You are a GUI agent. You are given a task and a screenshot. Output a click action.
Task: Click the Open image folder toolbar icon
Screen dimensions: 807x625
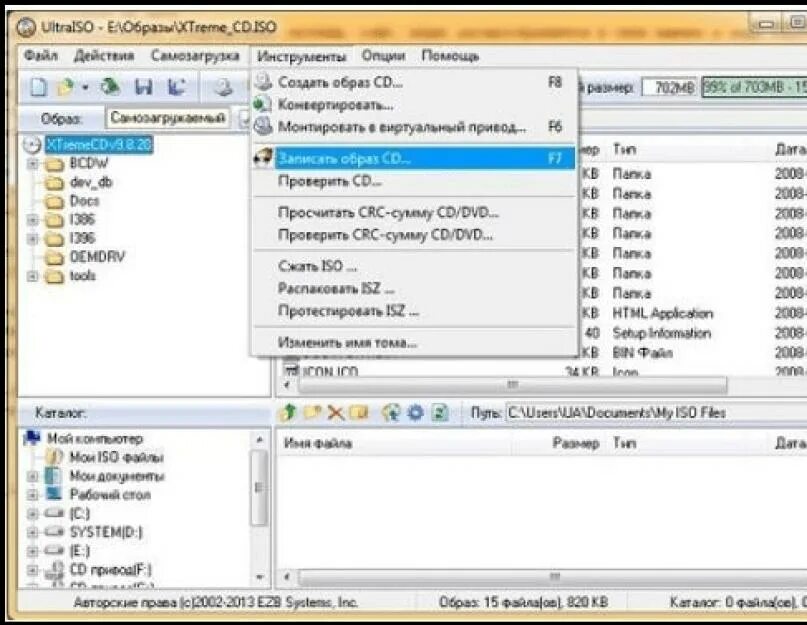tap(65, 87)
